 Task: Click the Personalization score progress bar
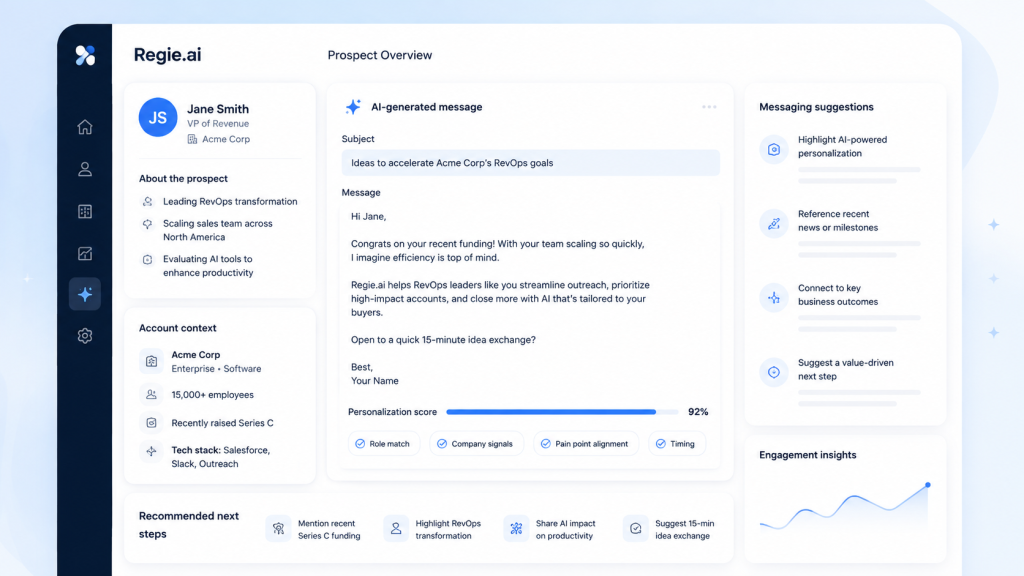tap(562, 412)
